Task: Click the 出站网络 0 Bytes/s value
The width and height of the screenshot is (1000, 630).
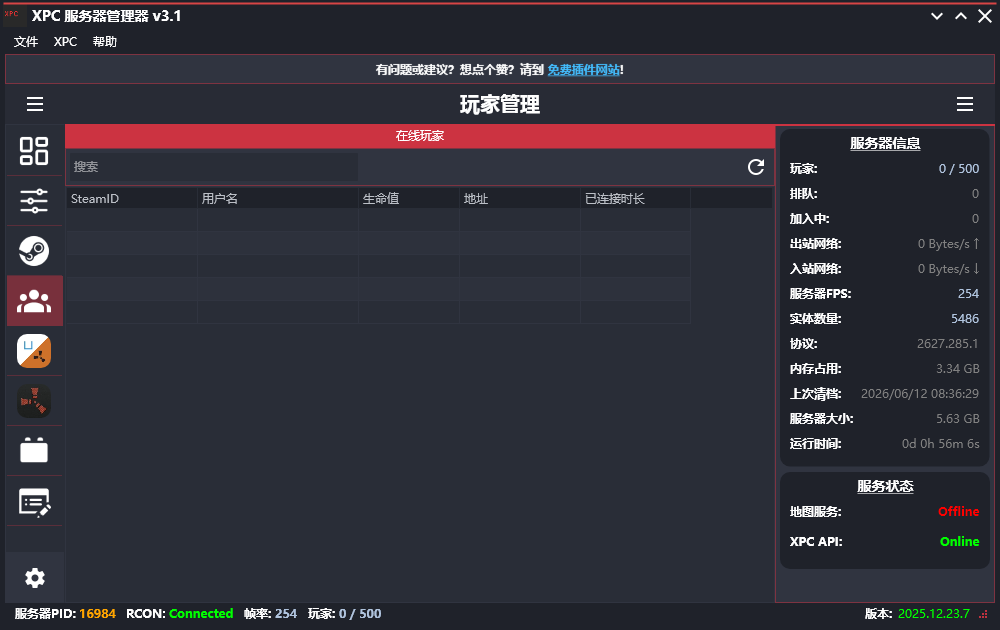Action: (948, 244)
